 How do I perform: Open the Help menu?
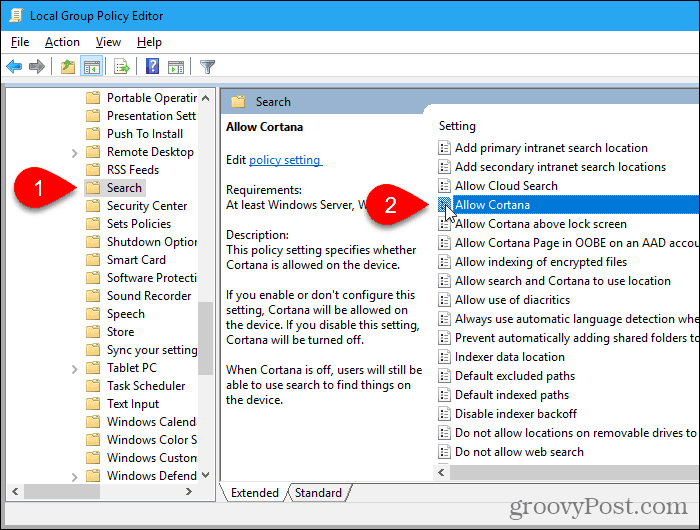coord(149,42)
